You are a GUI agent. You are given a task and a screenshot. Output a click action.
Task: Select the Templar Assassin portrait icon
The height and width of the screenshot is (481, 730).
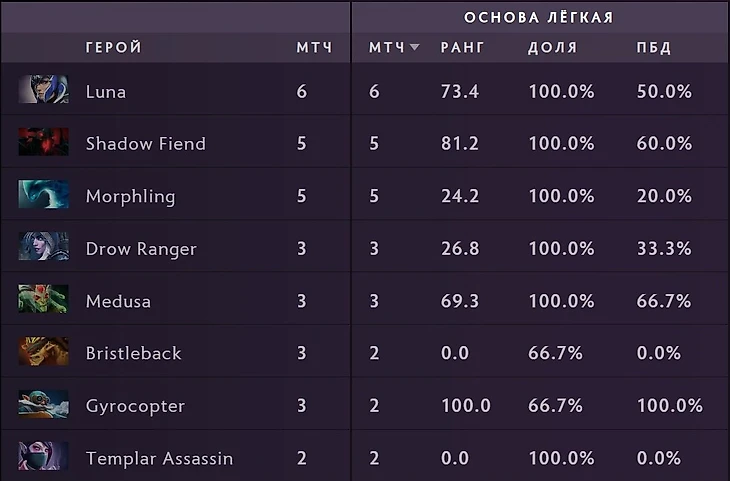pos(43,456)
